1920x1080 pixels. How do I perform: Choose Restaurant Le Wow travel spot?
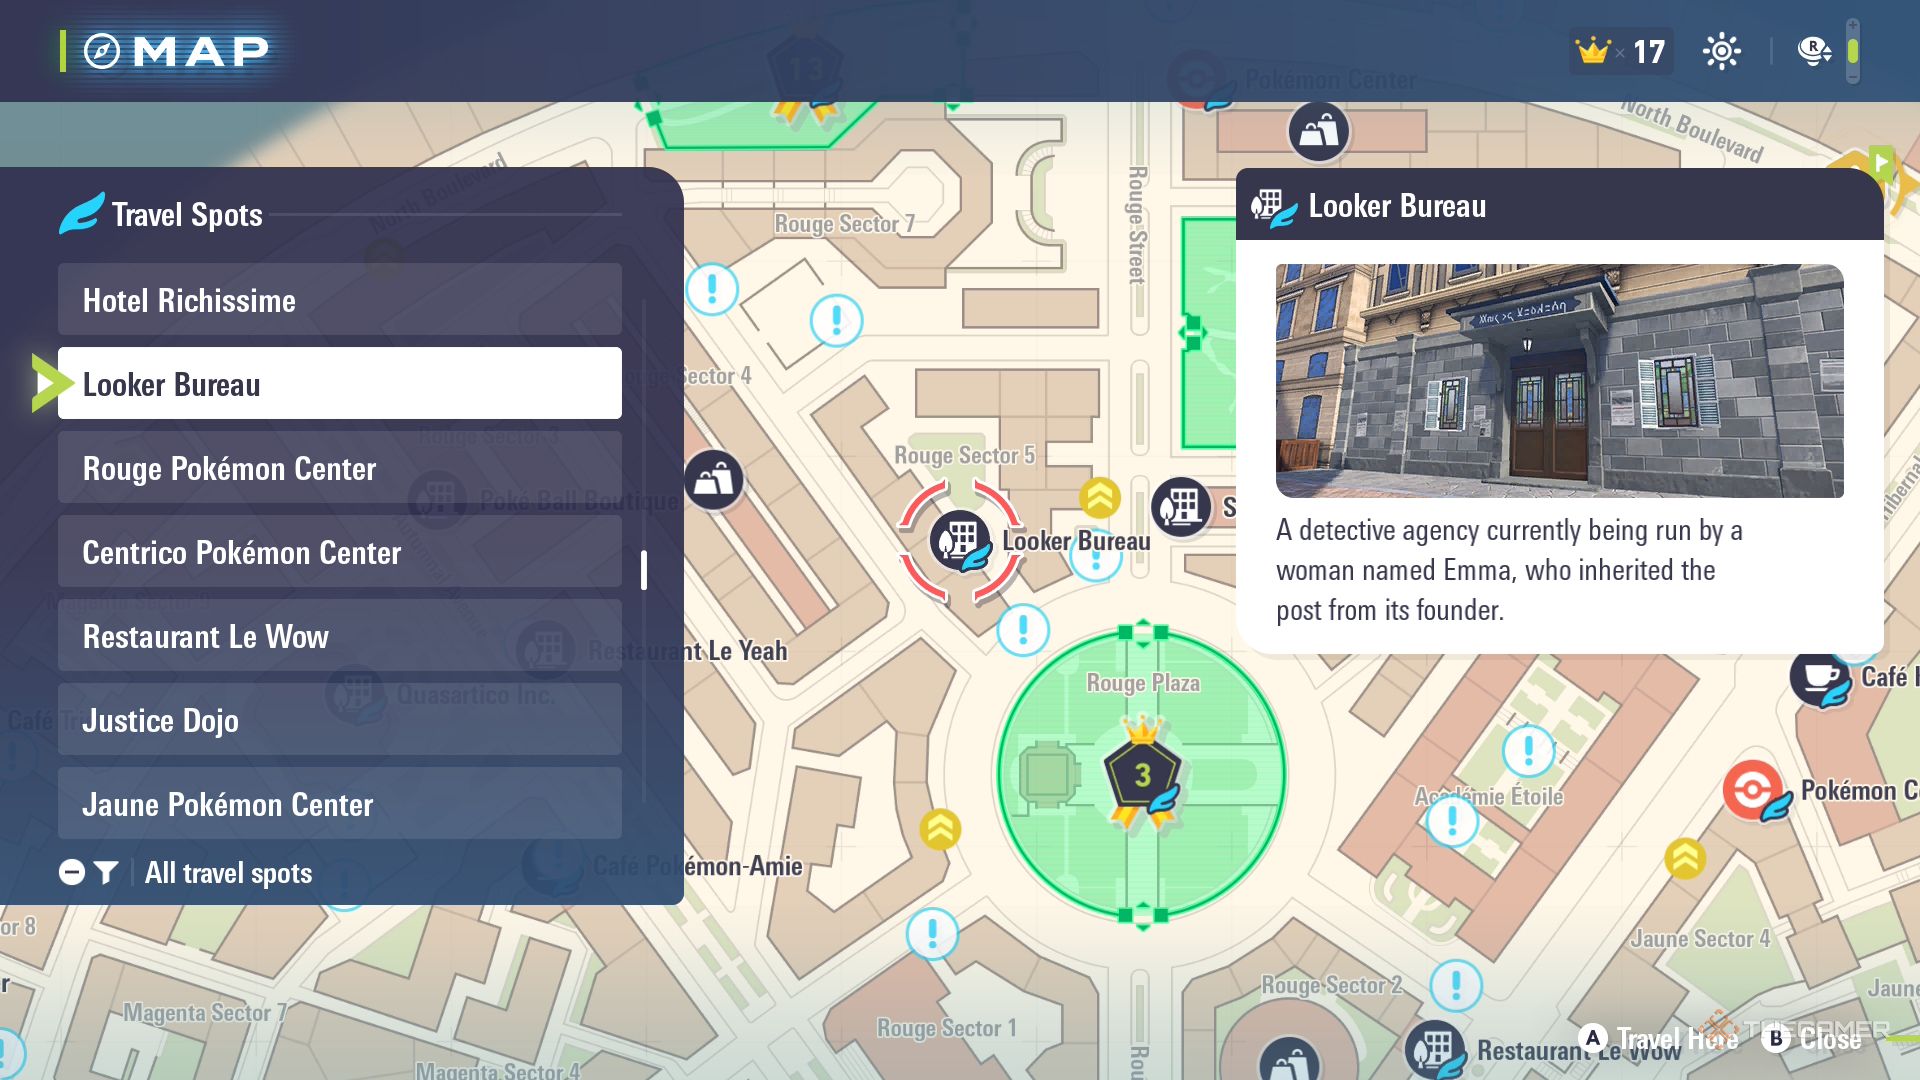pyautogui.click(x=339, y=636)
